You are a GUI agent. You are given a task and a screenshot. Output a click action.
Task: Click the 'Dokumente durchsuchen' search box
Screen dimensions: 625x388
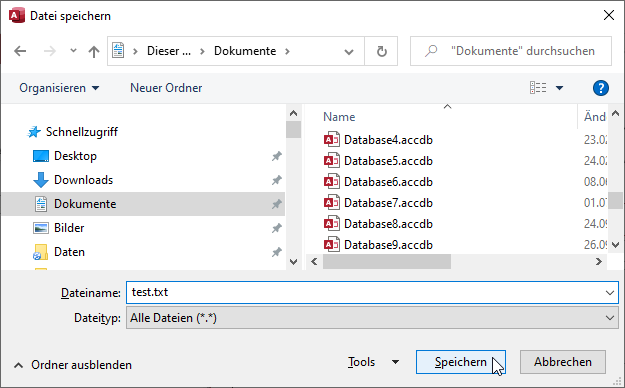tap(511, 51)
